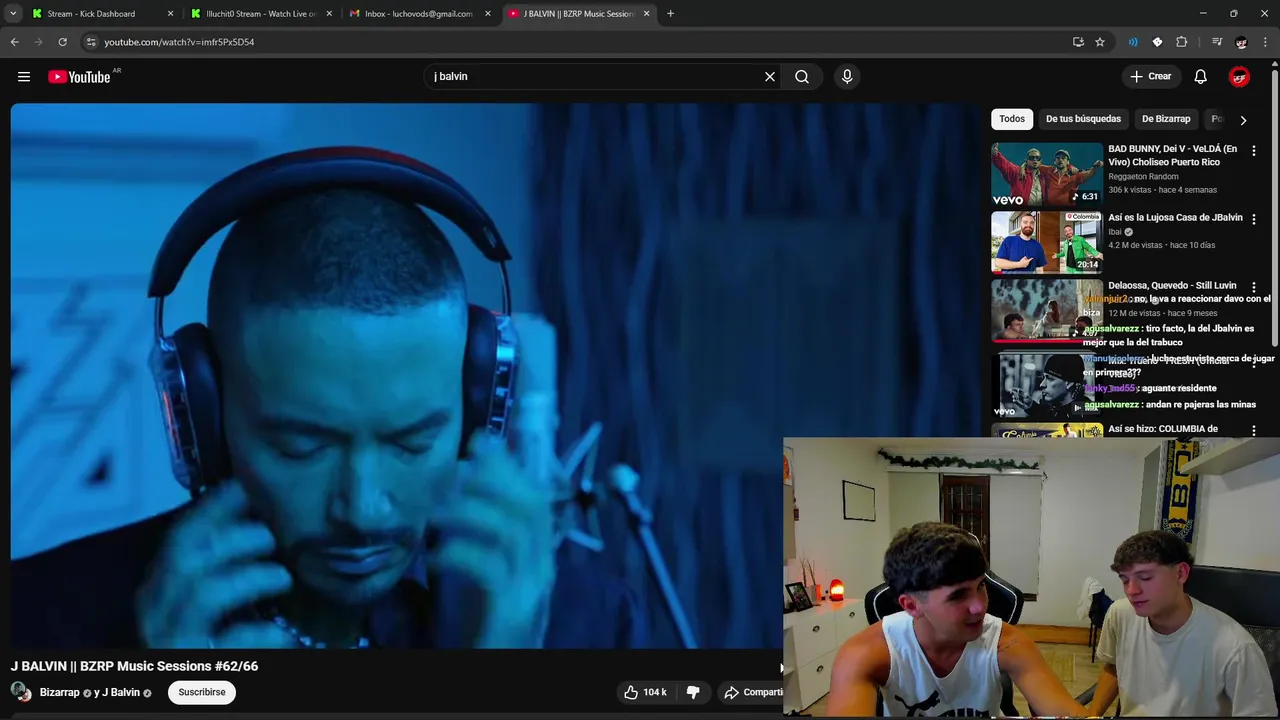Screen dimensions: 1280x720
Task: Open options for Delaossa Still Luvin video
Action: (x=1254, y=287)
